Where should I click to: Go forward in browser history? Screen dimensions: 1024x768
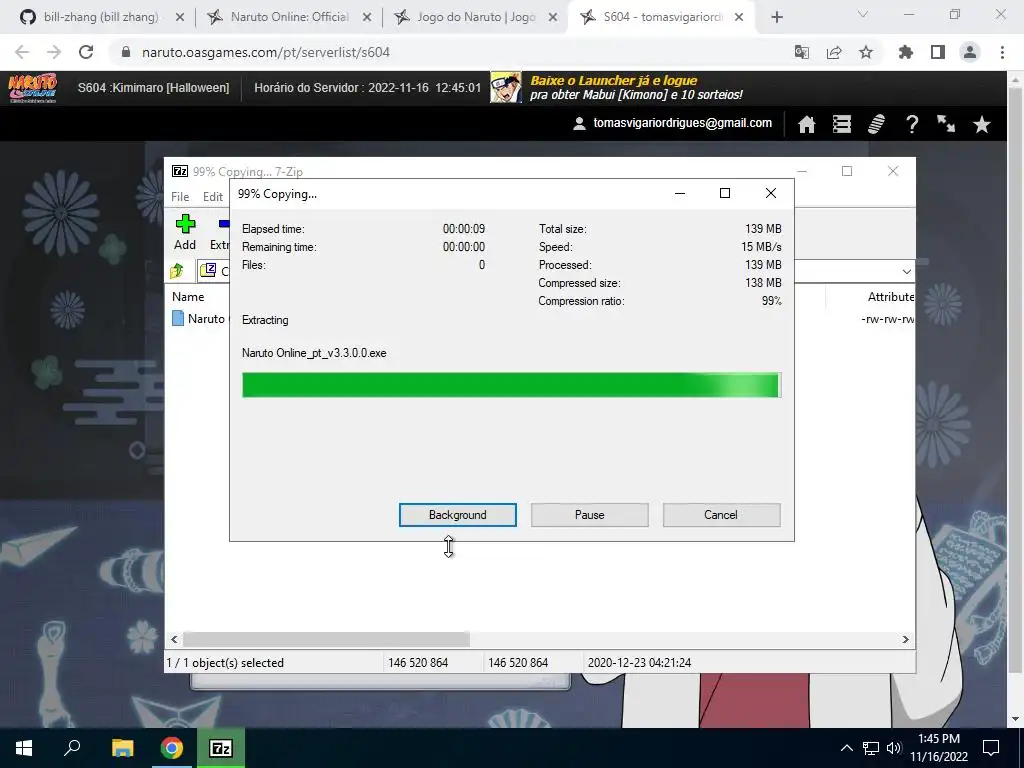click(x=54, y=52)
